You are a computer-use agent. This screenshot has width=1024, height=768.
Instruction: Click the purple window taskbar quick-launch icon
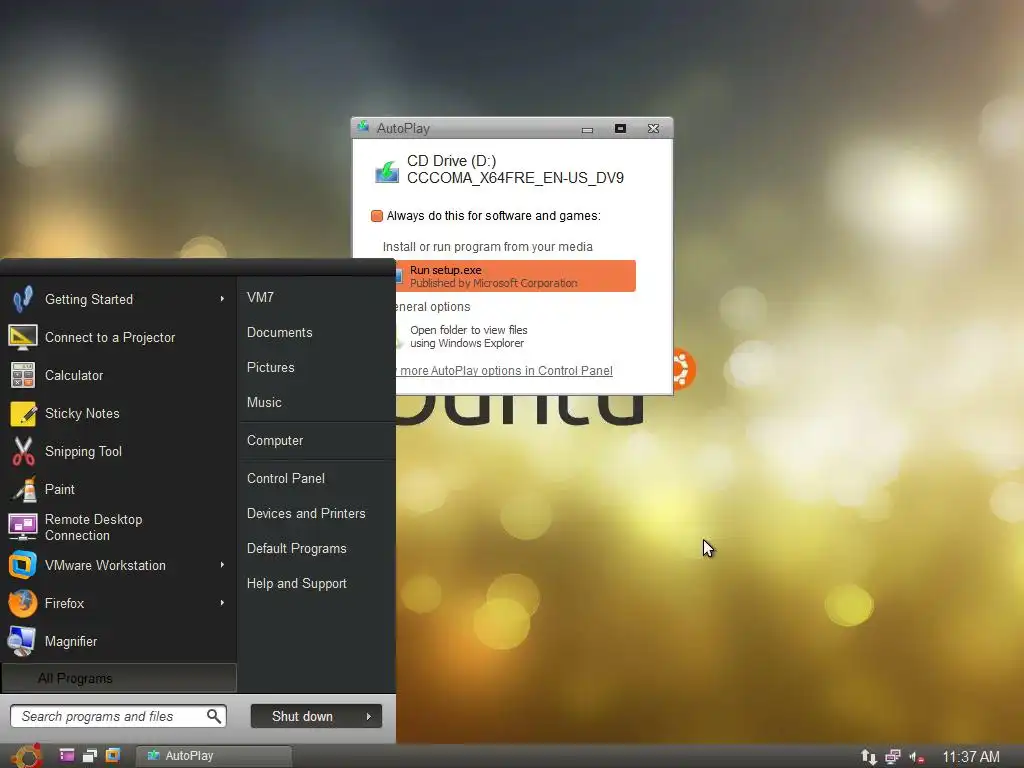pos(67,756)
